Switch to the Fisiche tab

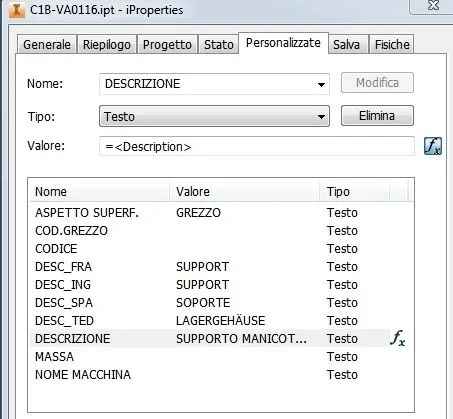(x=392, y=44)
